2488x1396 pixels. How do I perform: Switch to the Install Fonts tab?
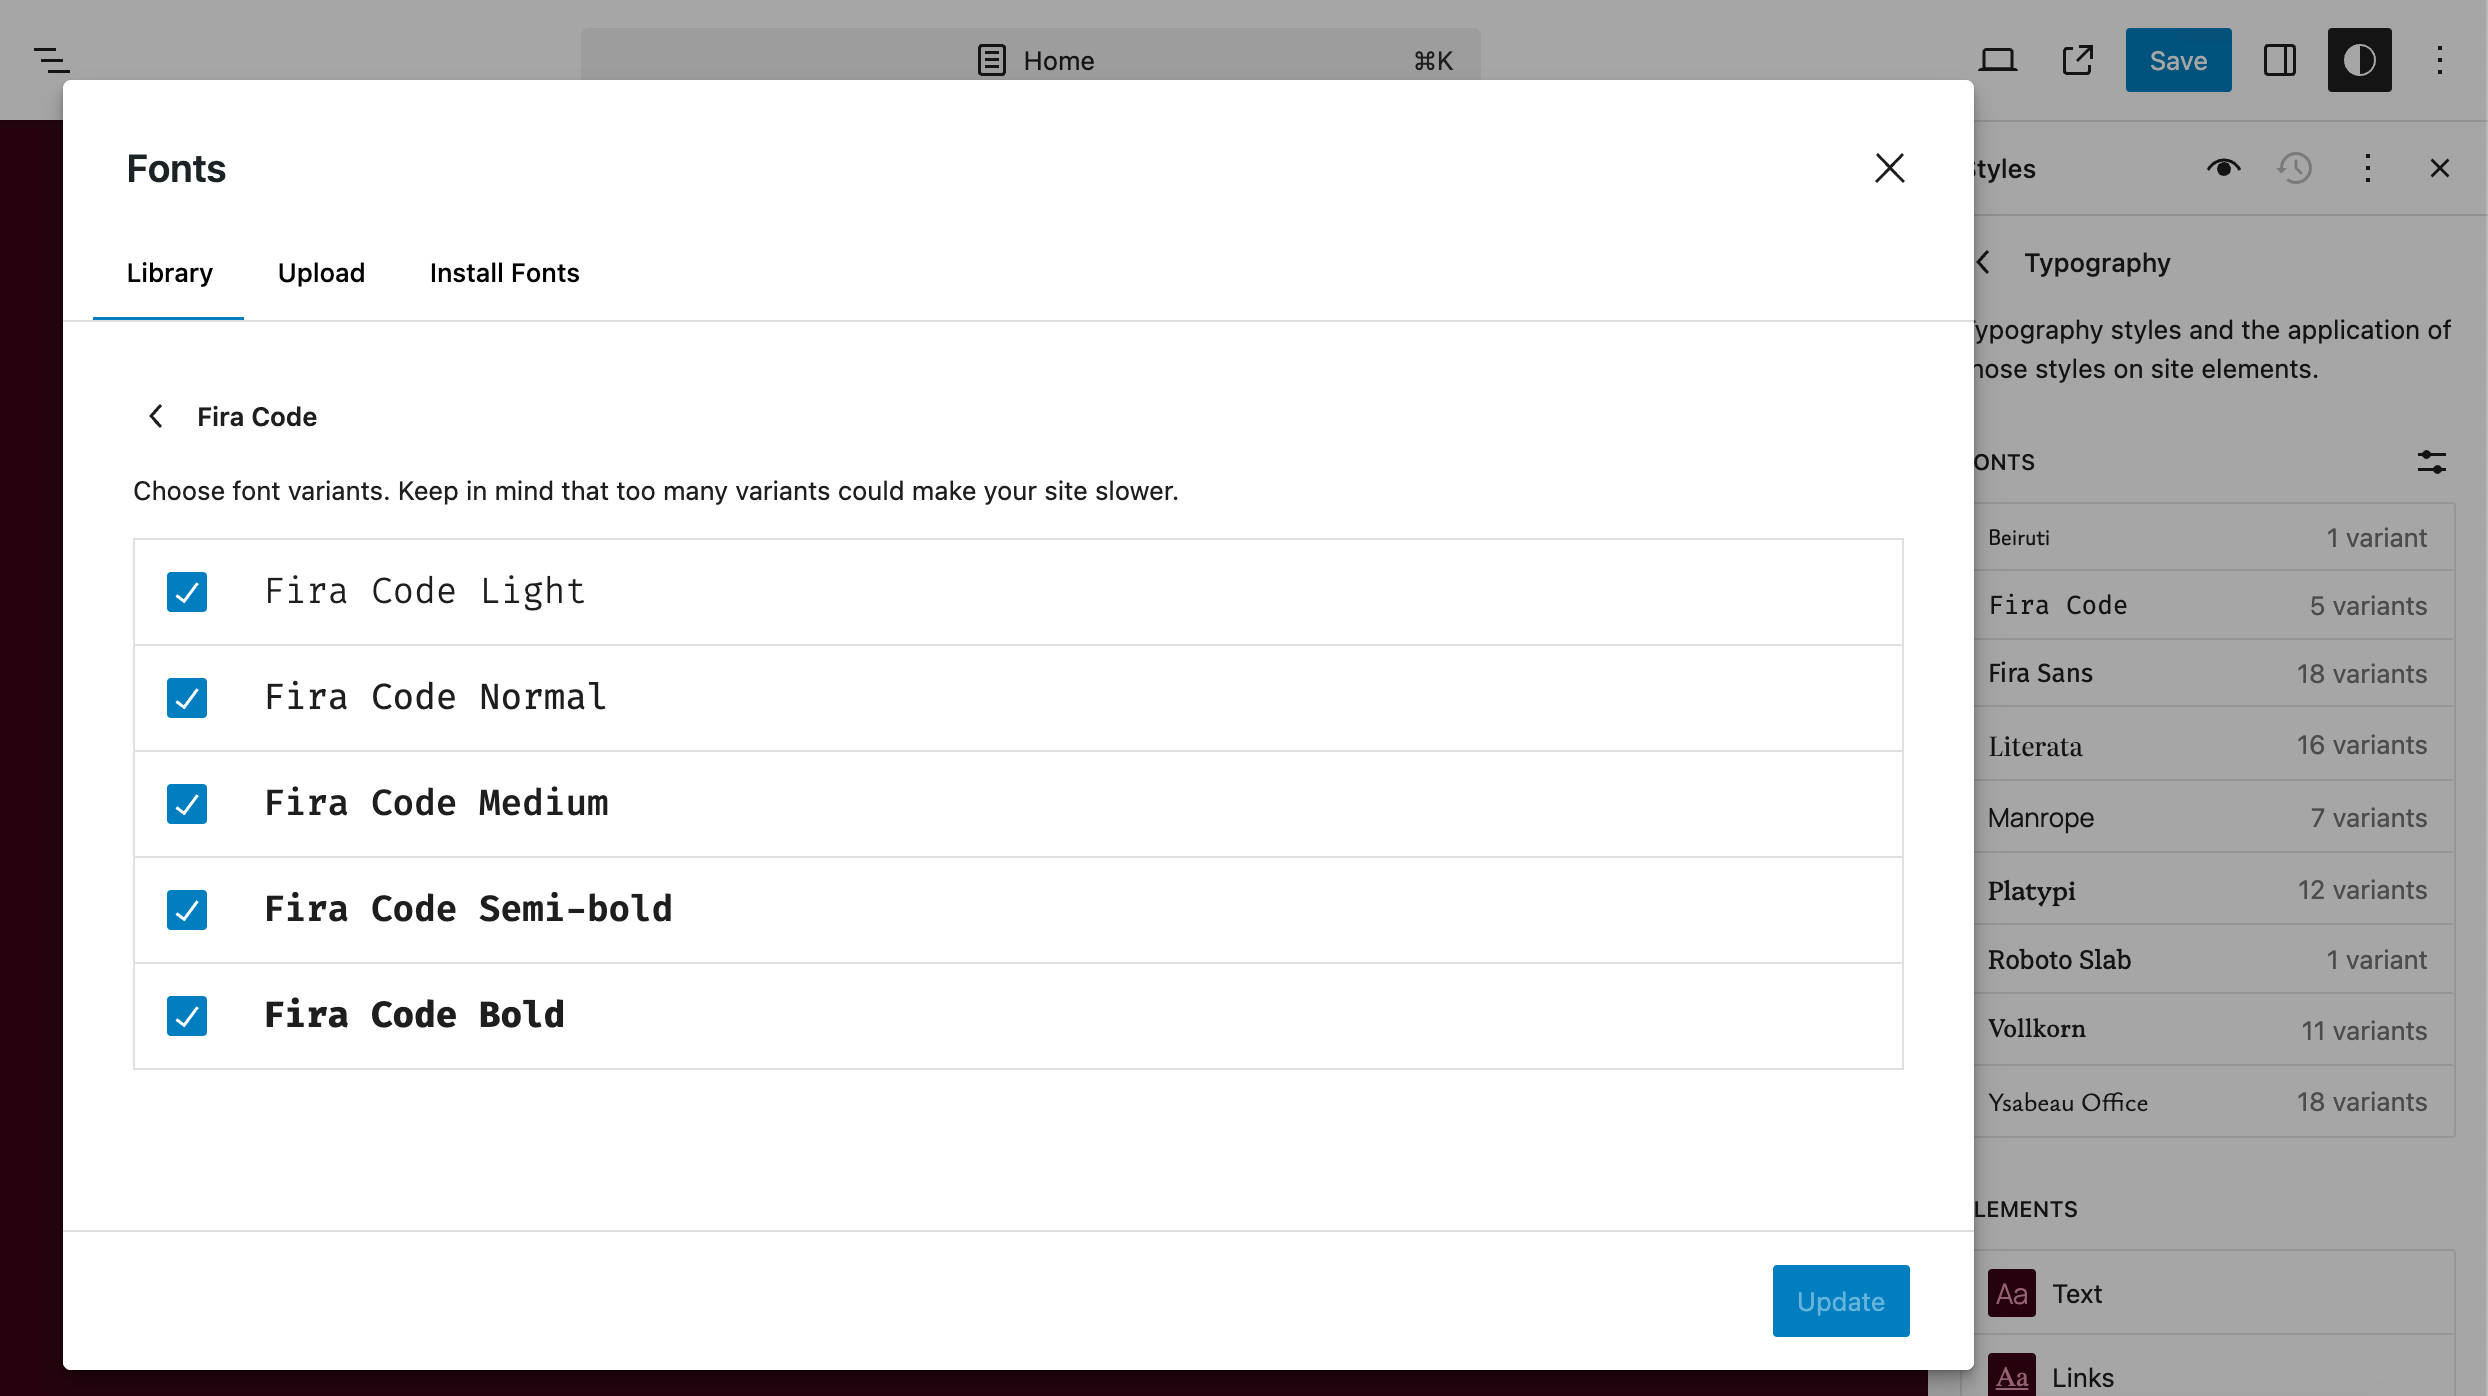[504, 272]
